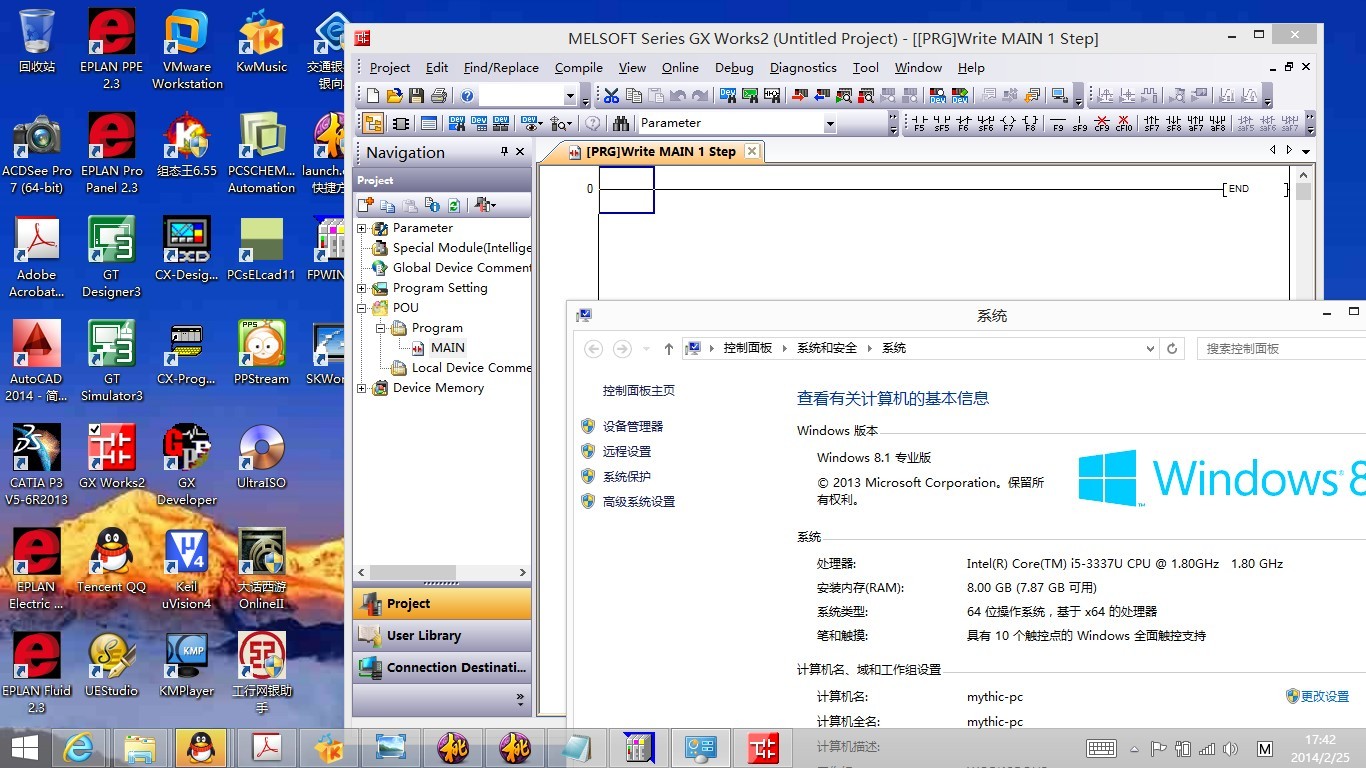1366x768 pixels.
Task: Open the Compile menu
Action: tap(578, 68)
